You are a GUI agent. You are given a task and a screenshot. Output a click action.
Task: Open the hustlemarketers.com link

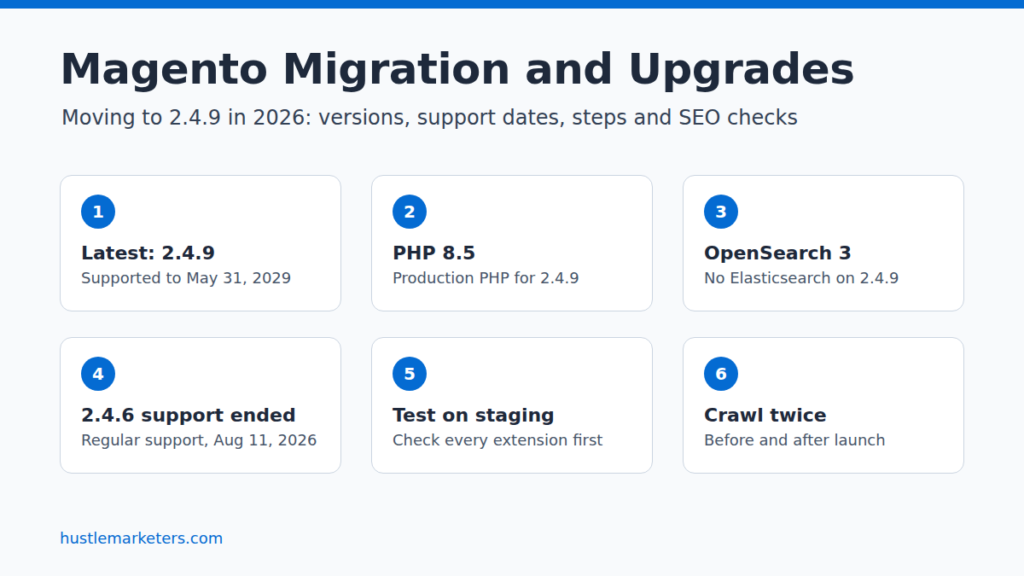point(141,538)
